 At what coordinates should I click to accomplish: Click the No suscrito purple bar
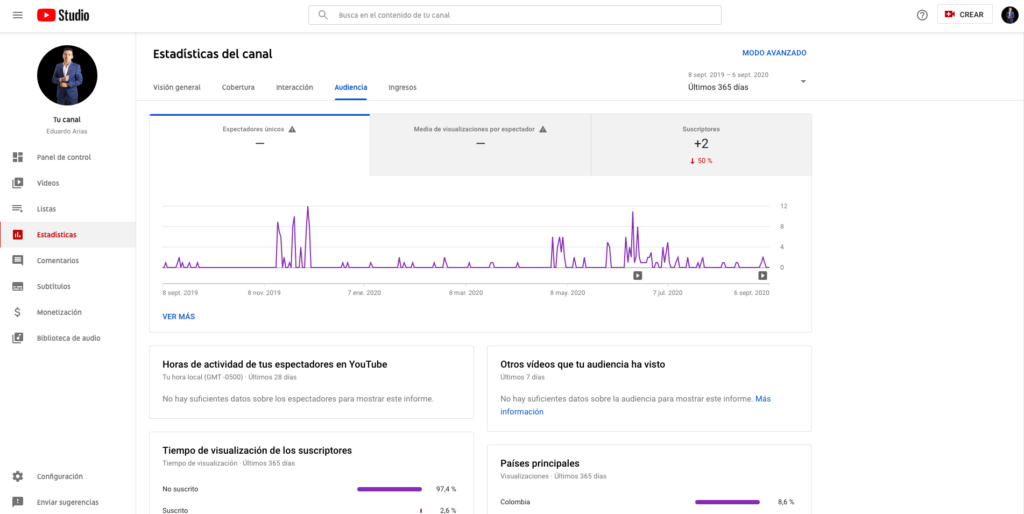[389, 489]
